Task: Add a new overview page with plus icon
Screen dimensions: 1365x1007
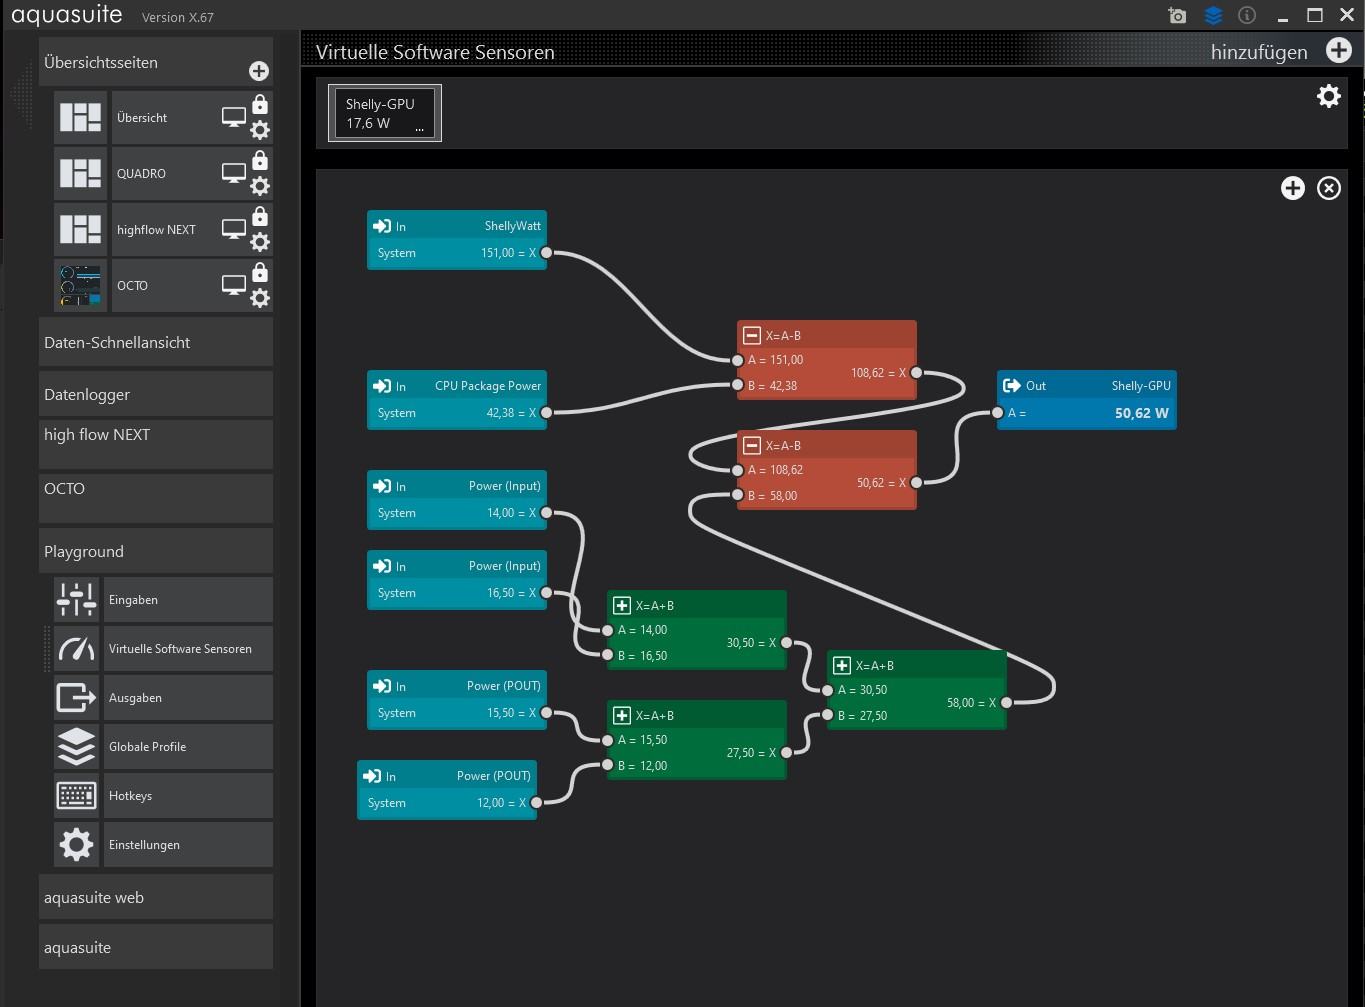Action: click(259, 71)
